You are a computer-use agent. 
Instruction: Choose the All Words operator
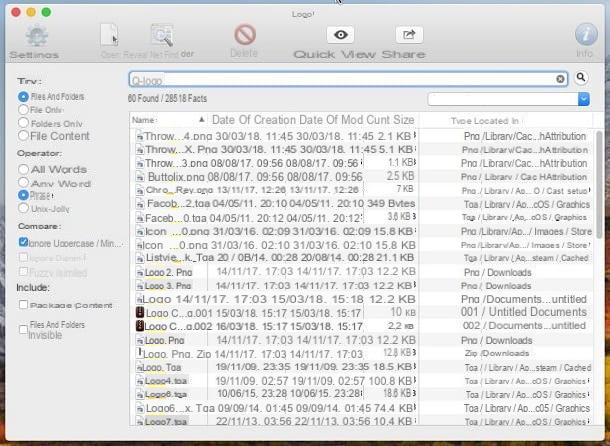pyautogui.click(x=23, y=169)
